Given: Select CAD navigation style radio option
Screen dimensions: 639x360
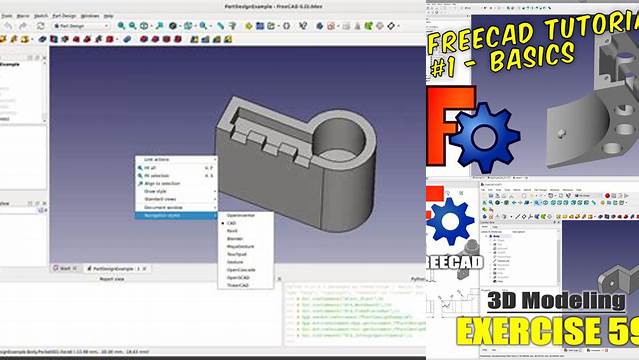Looking at the screenshot, I should point(231,223).
